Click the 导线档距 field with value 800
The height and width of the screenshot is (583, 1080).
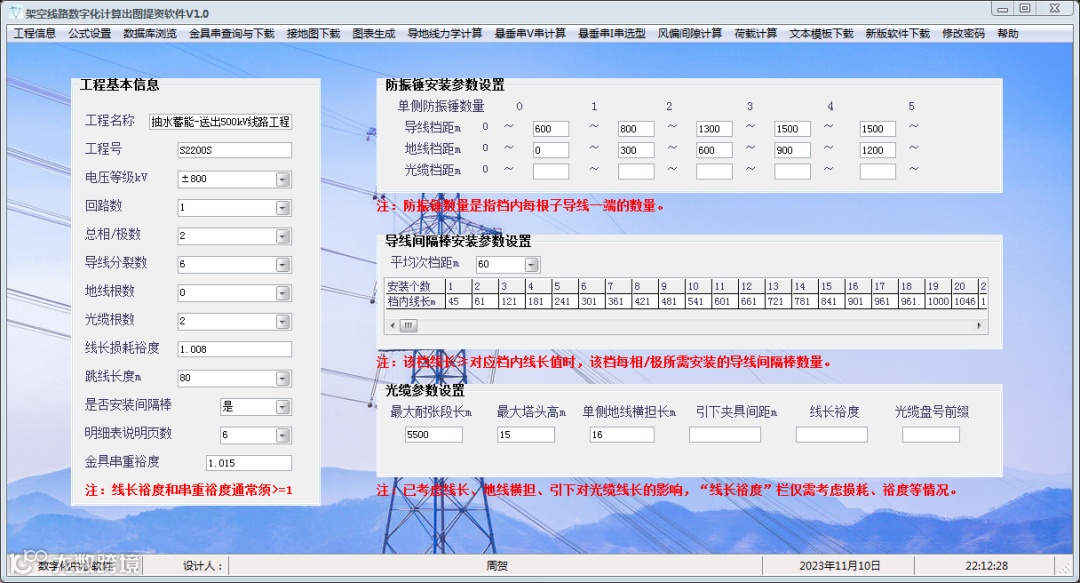[636, 129]
